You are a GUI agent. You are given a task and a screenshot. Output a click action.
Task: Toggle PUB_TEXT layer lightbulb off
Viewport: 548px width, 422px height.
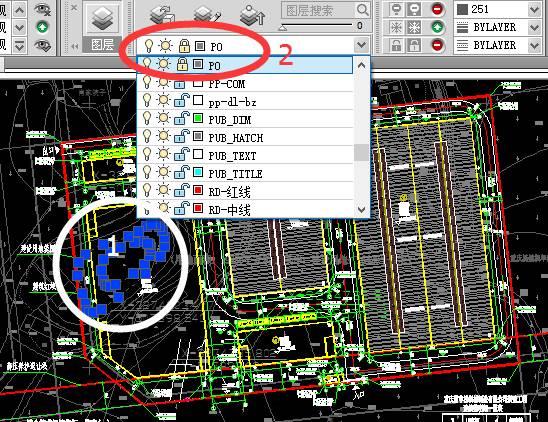click(147, 154)
